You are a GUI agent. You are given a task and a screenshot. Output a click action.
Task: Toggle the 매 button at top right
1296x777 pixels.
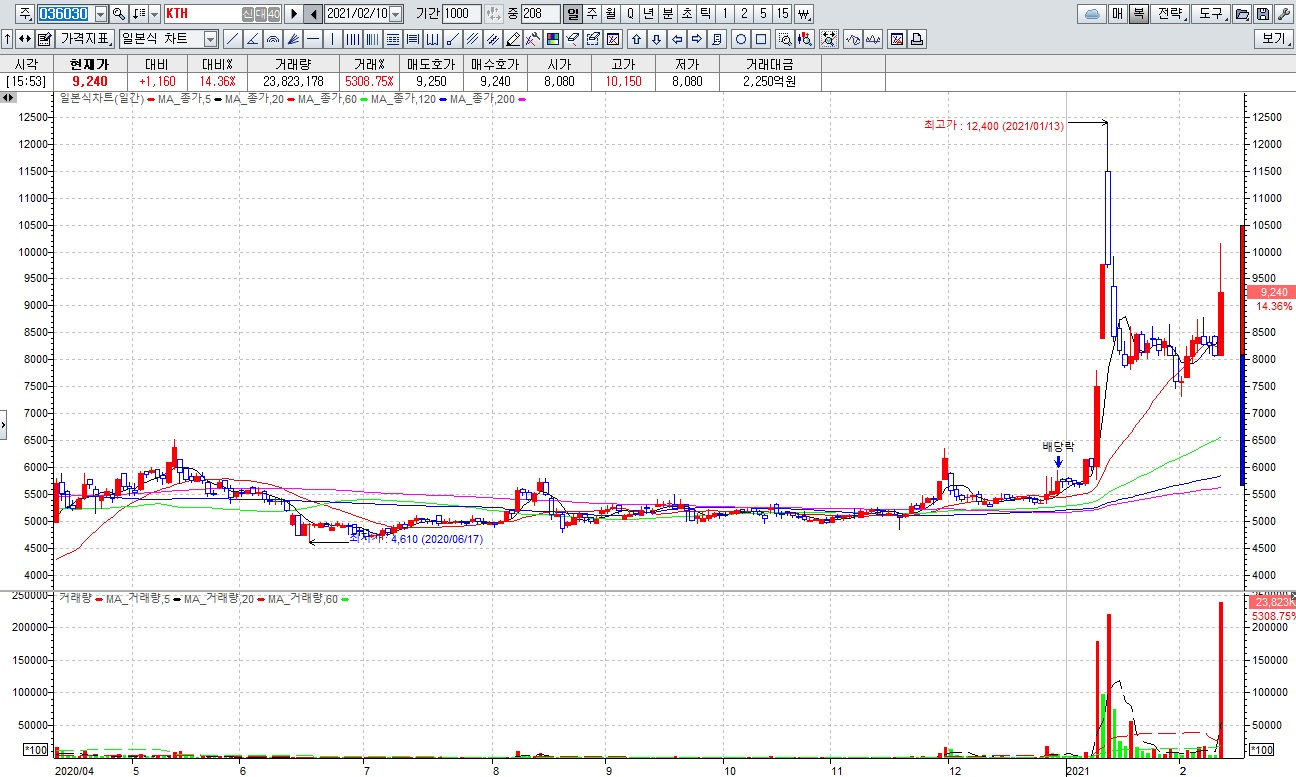(x=1117, y=13)
